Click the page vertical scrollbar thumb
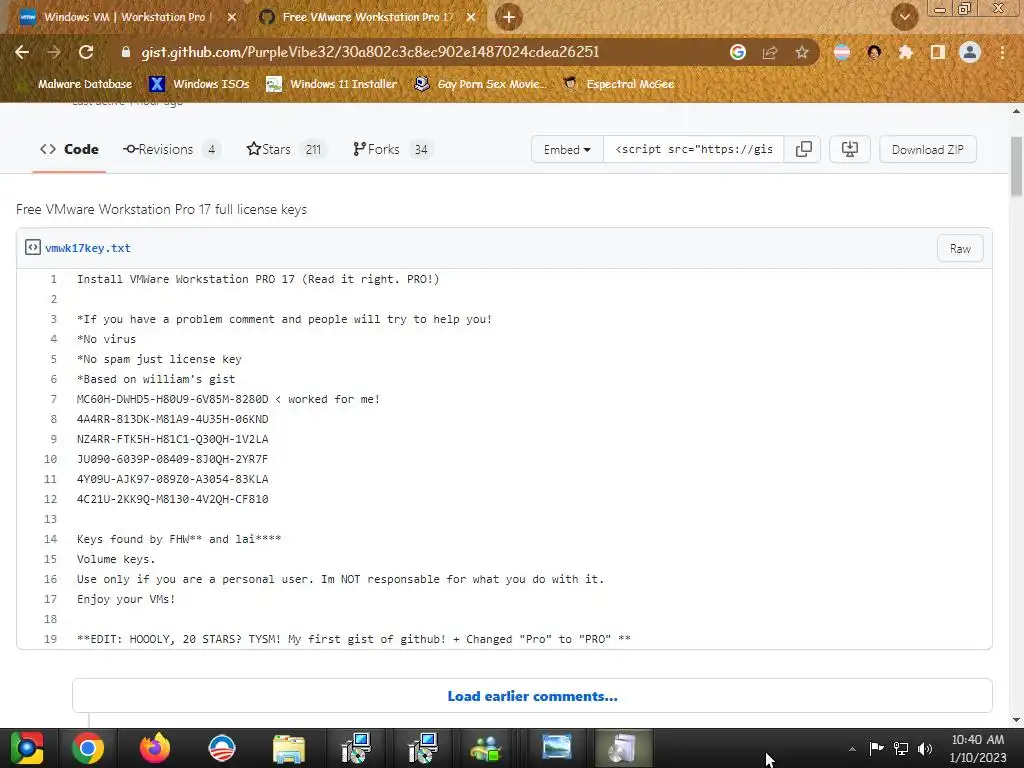 [x=1017, y=166]
